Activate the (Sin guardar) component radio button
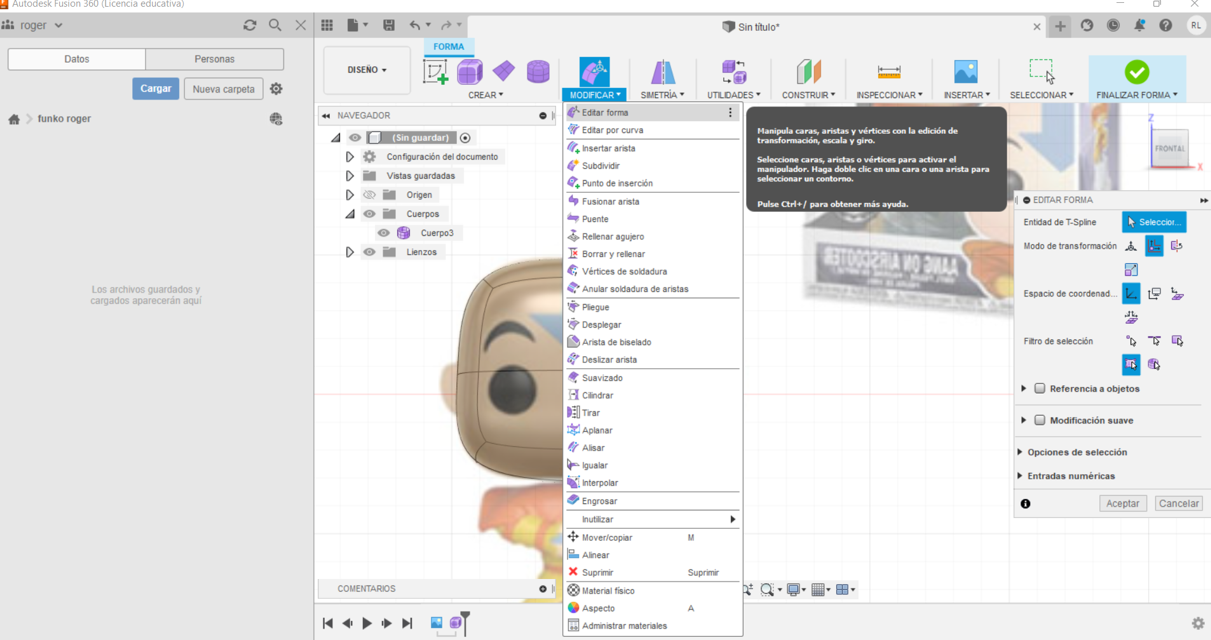The width and height of the screenshot is (1211, 640). point(465,138)
